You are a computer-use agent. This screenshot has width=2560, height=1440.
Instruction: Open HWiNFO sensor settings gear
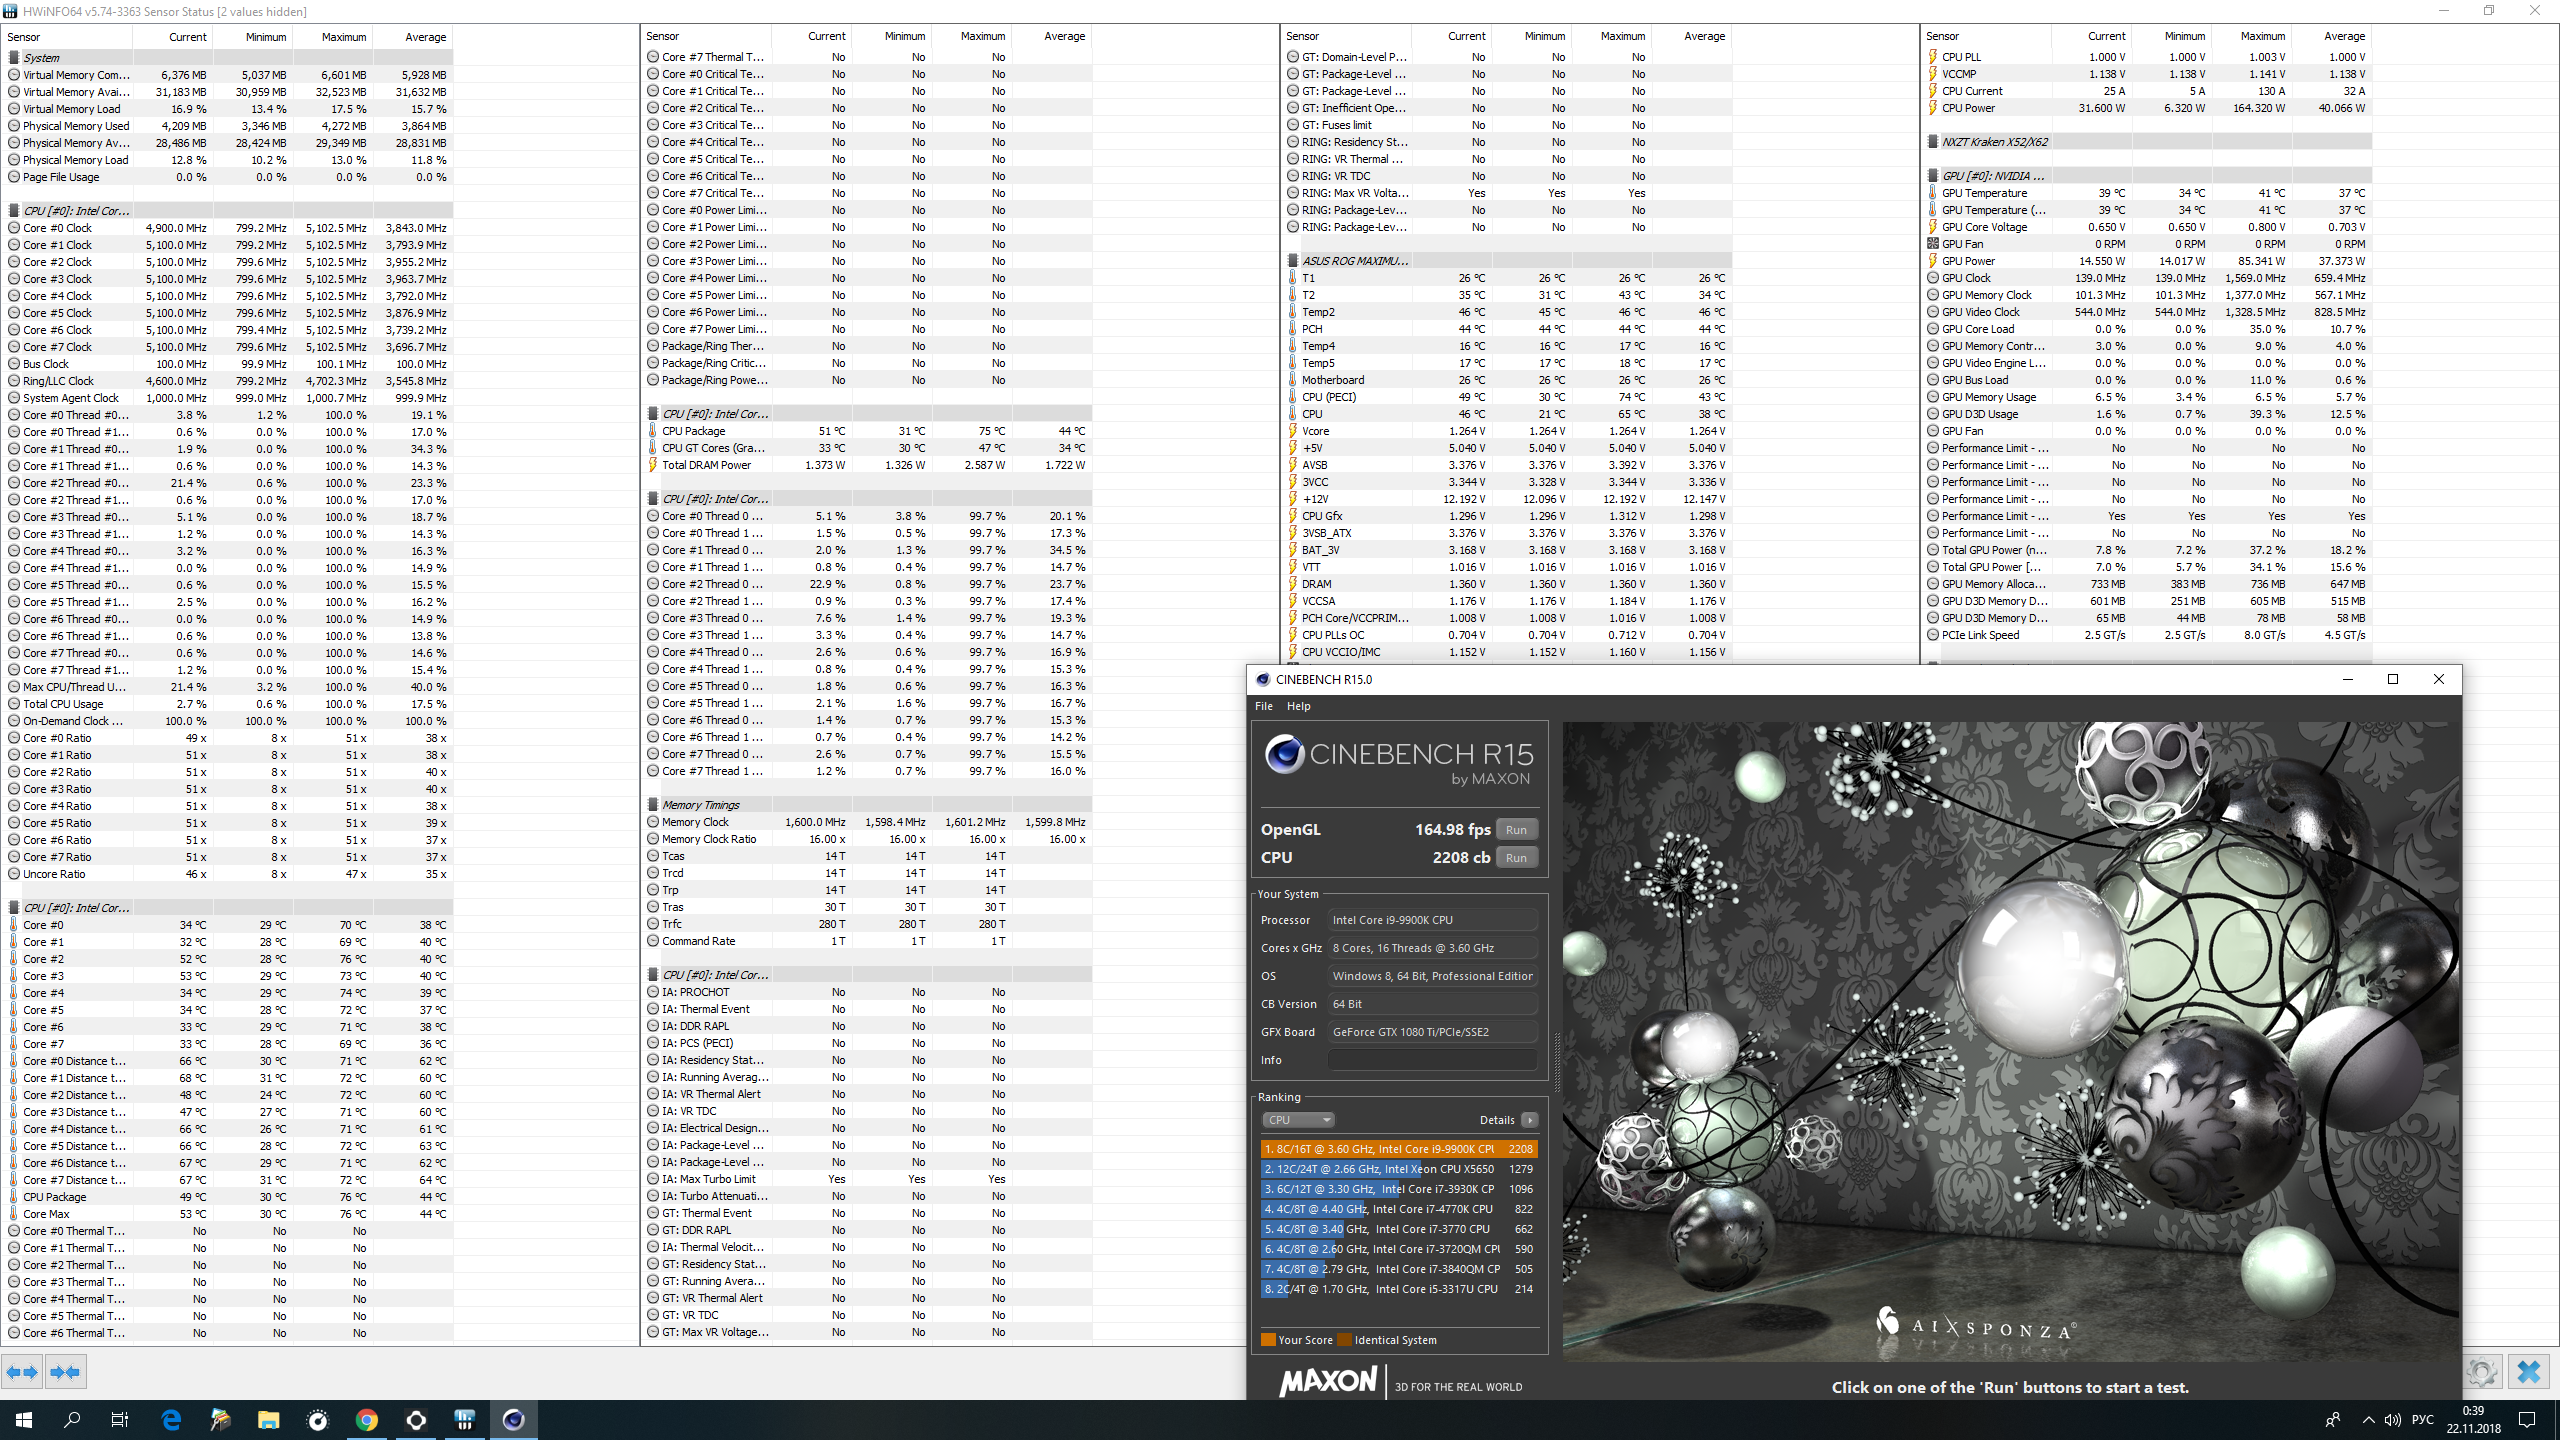2482,1372
